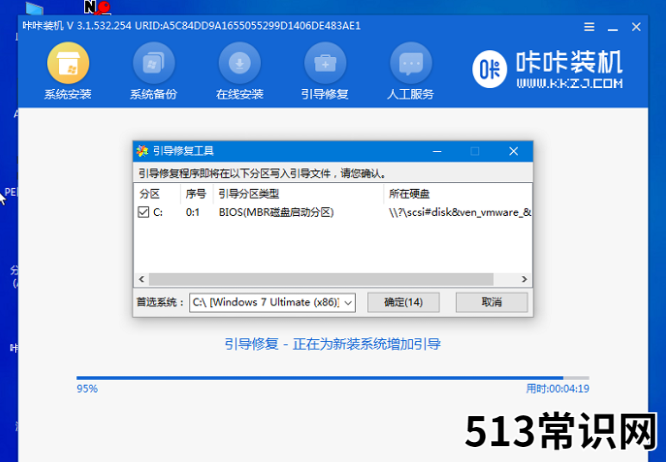Screen dimensions: 666x462
Task: Click the horizontal scrollbar thumb in partition list
Action: (x=321, y=279)
